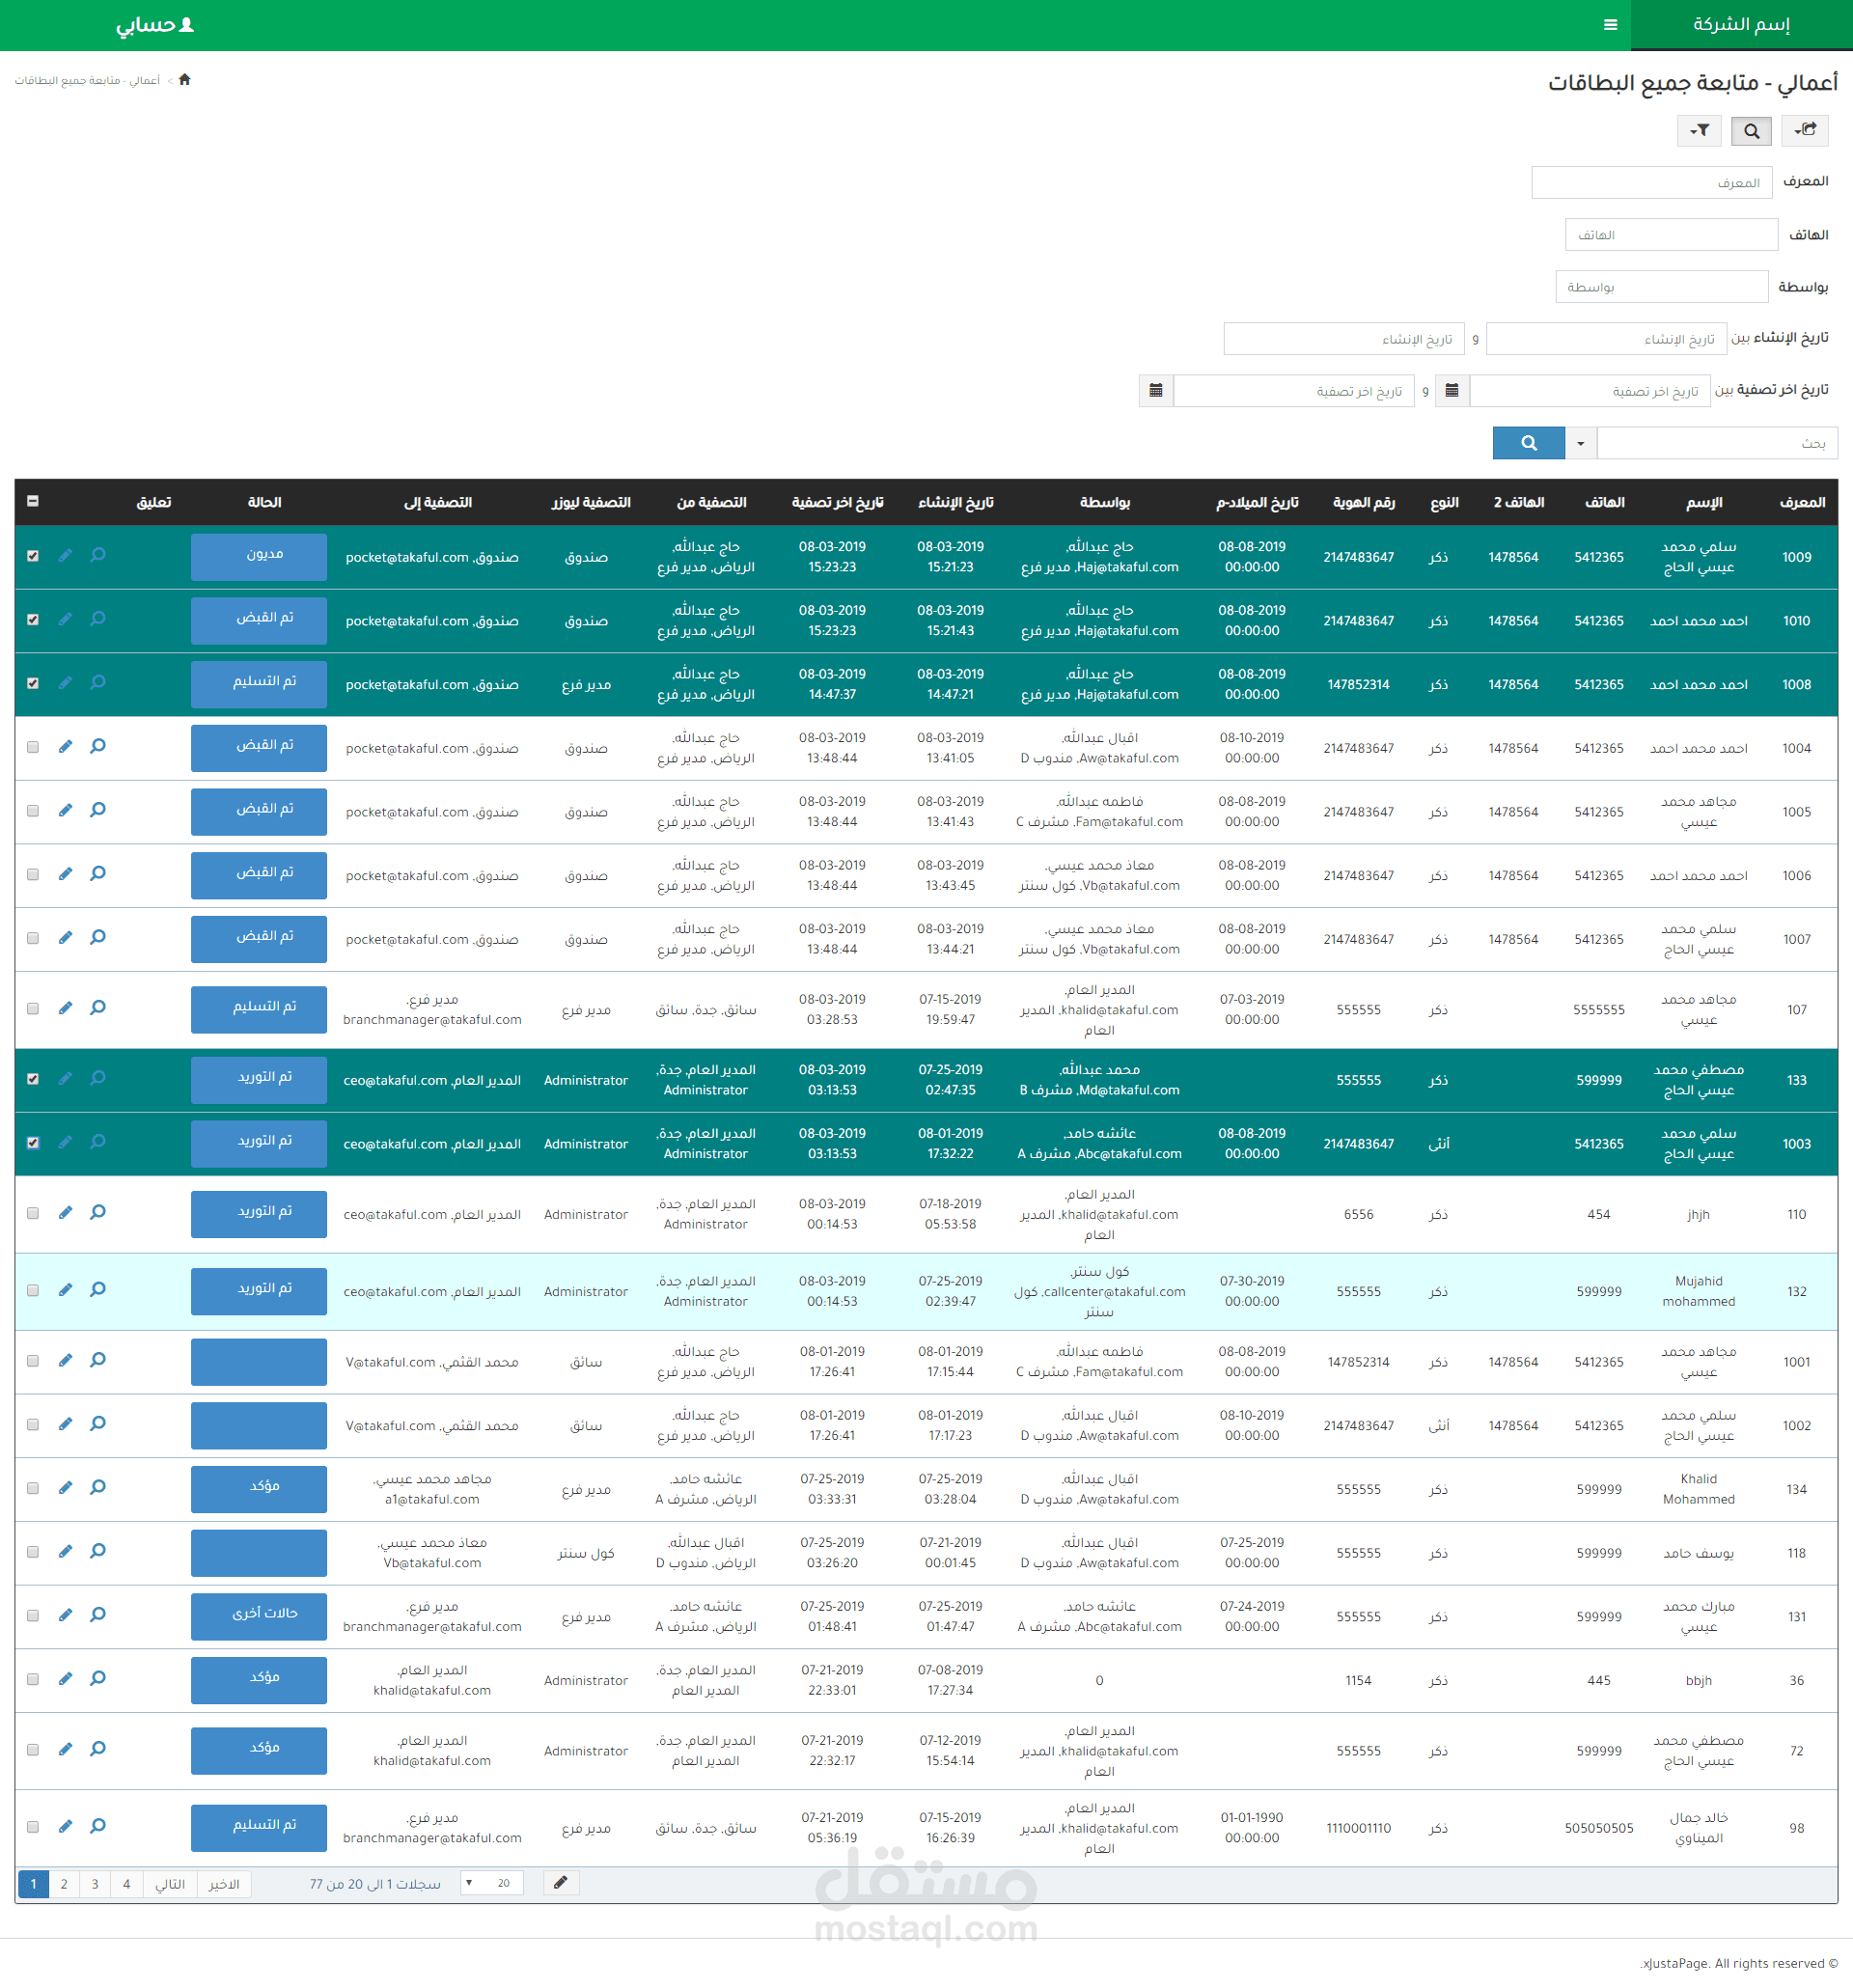Screen dimensions: 1853x1988
Task: Click التالي next page button
Action: 170,1884
